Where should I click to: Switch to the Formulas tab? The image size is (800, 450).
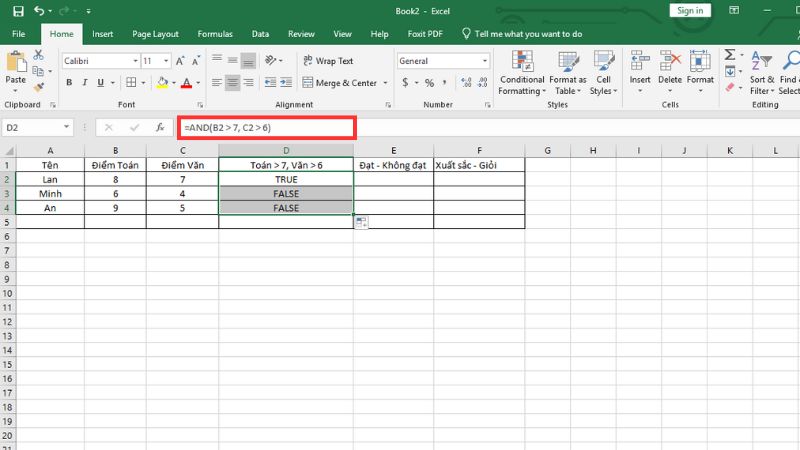214,33
